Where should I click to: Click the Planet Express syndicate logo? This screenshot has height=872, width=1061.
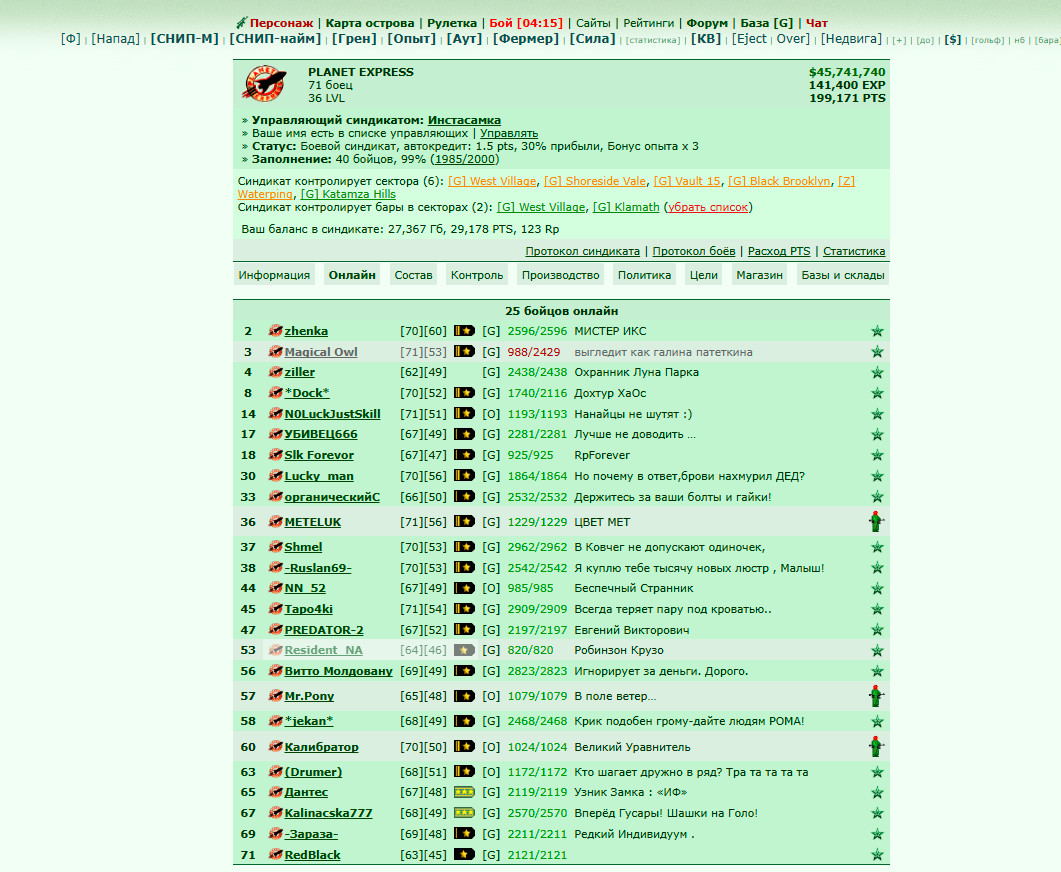point(265,84)
